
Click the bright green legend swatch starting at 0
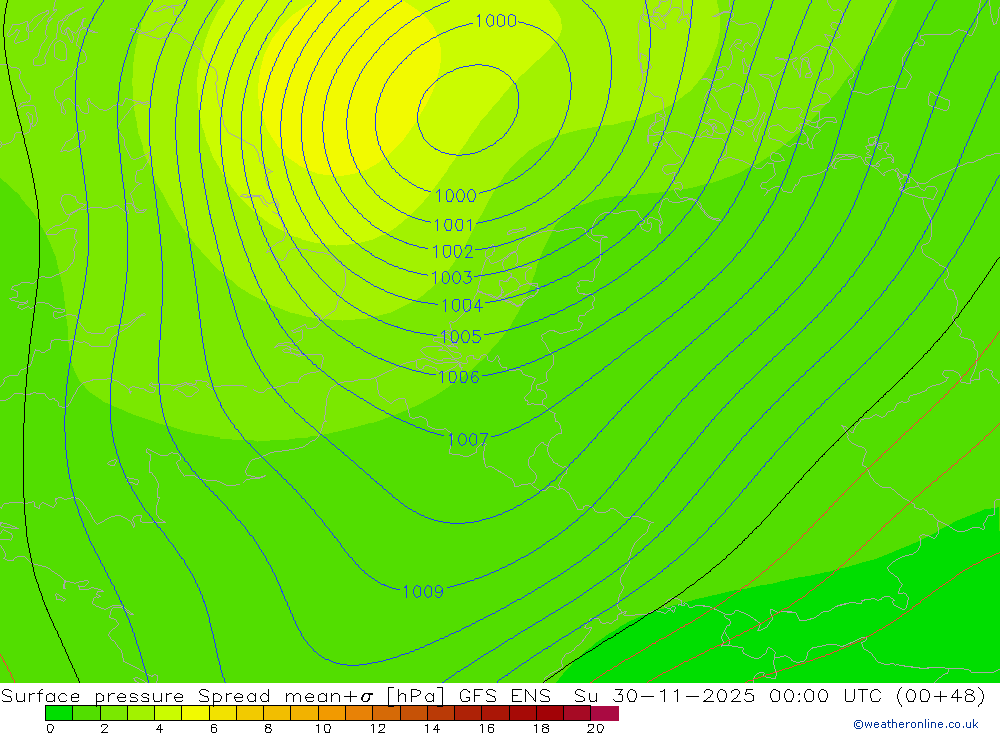click(59, 713)
